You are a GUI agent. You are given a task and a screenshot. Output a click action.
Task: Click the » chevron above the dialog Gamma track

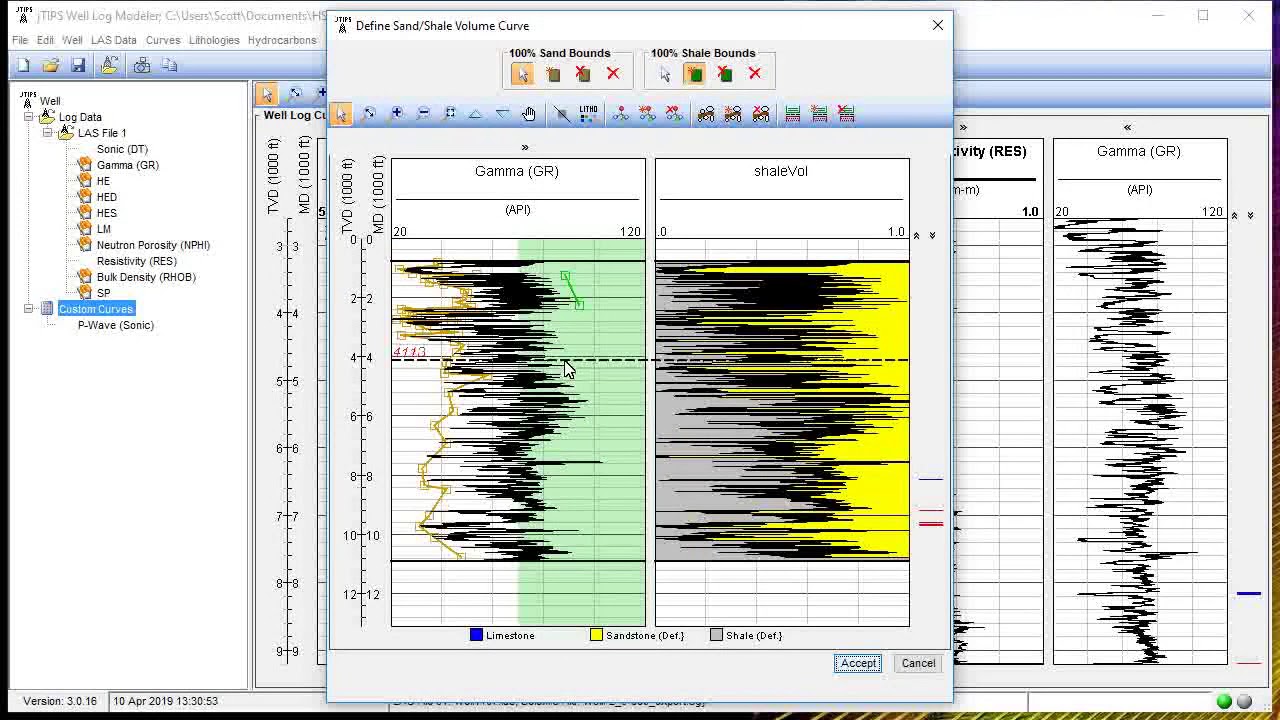pos(525,148)
